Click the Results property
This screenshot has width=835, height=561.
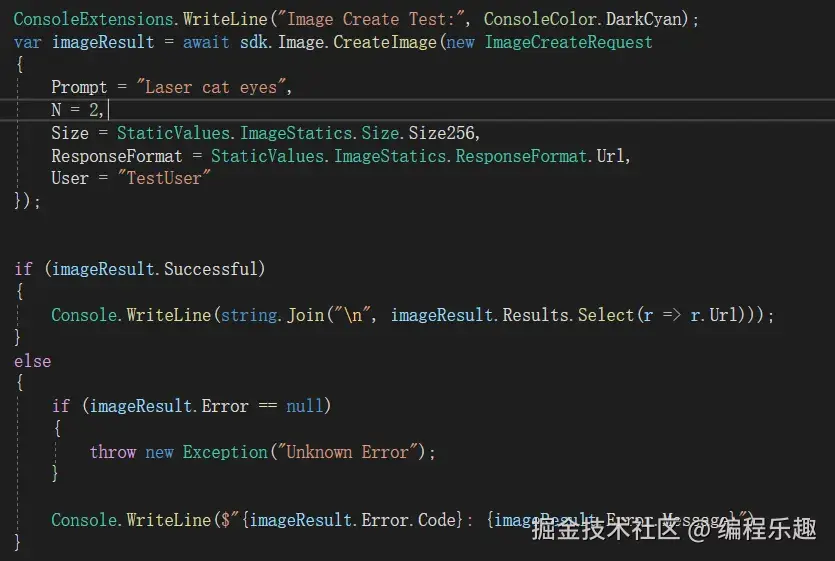coord(535,315)
